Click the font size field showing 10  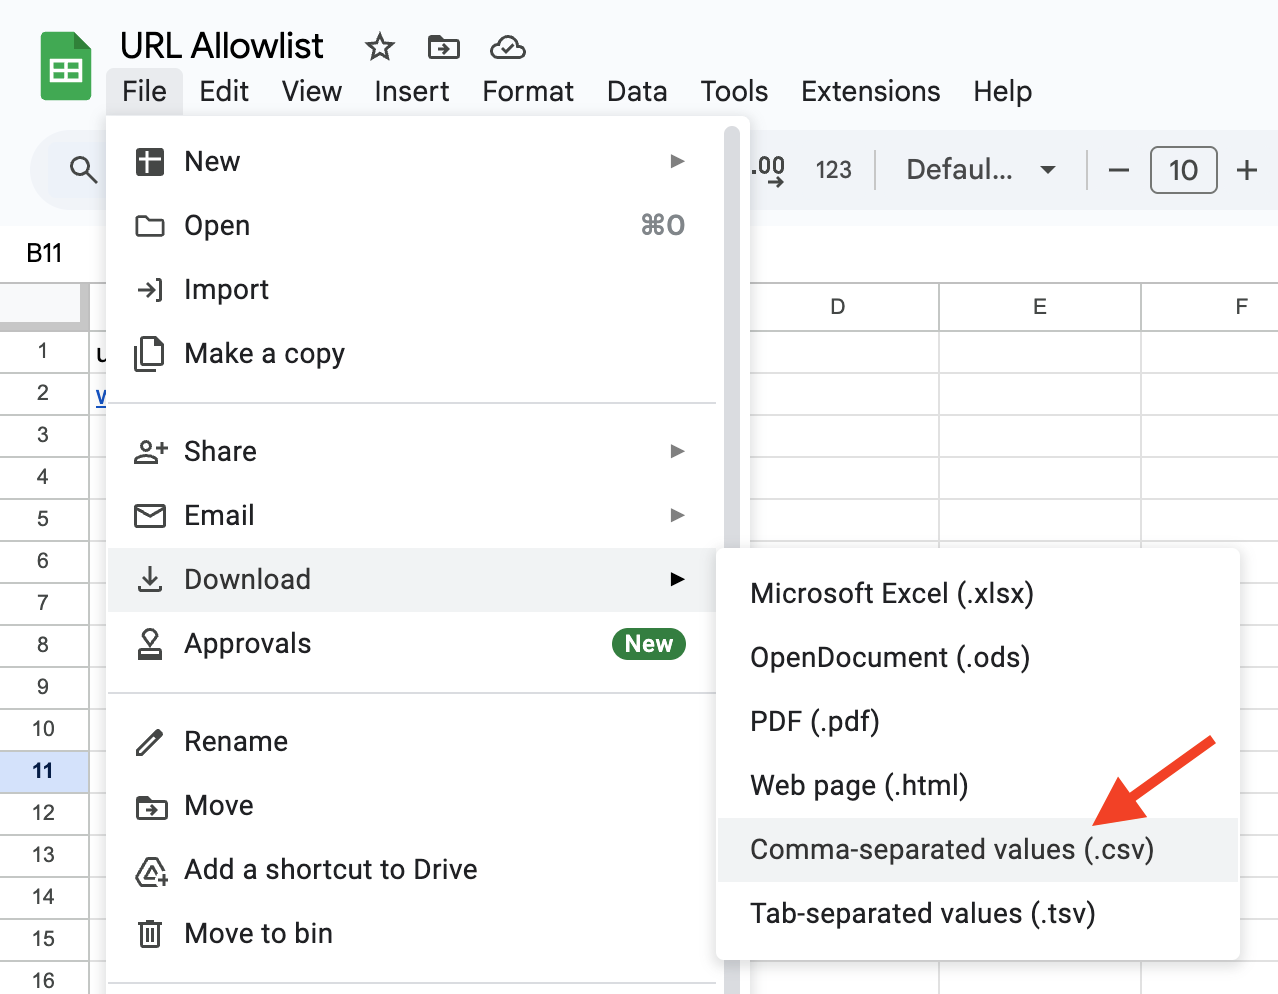point(1183,170)
